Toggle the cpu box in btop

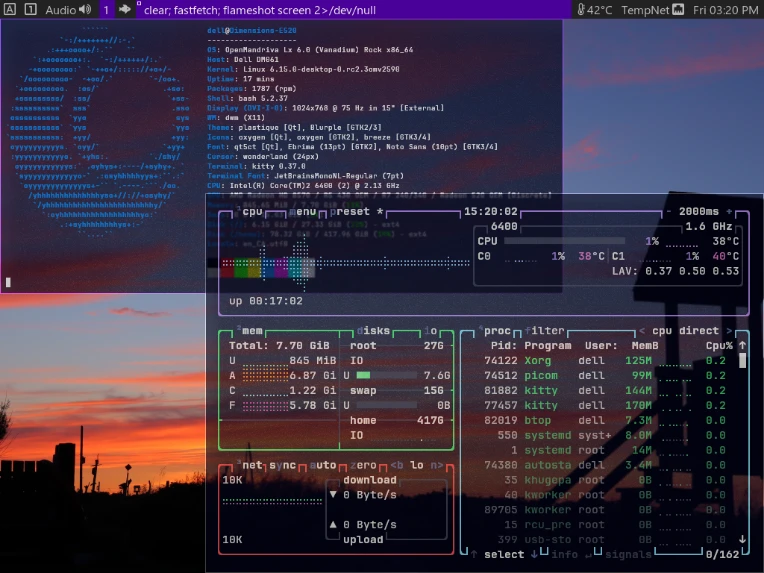252,212
